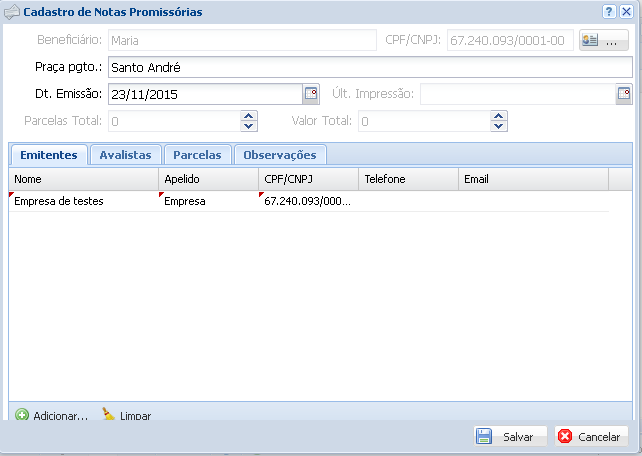Viewport: 642px width, 456px height.
Task: Open beneficiary lookup card button
Action: 603,41
